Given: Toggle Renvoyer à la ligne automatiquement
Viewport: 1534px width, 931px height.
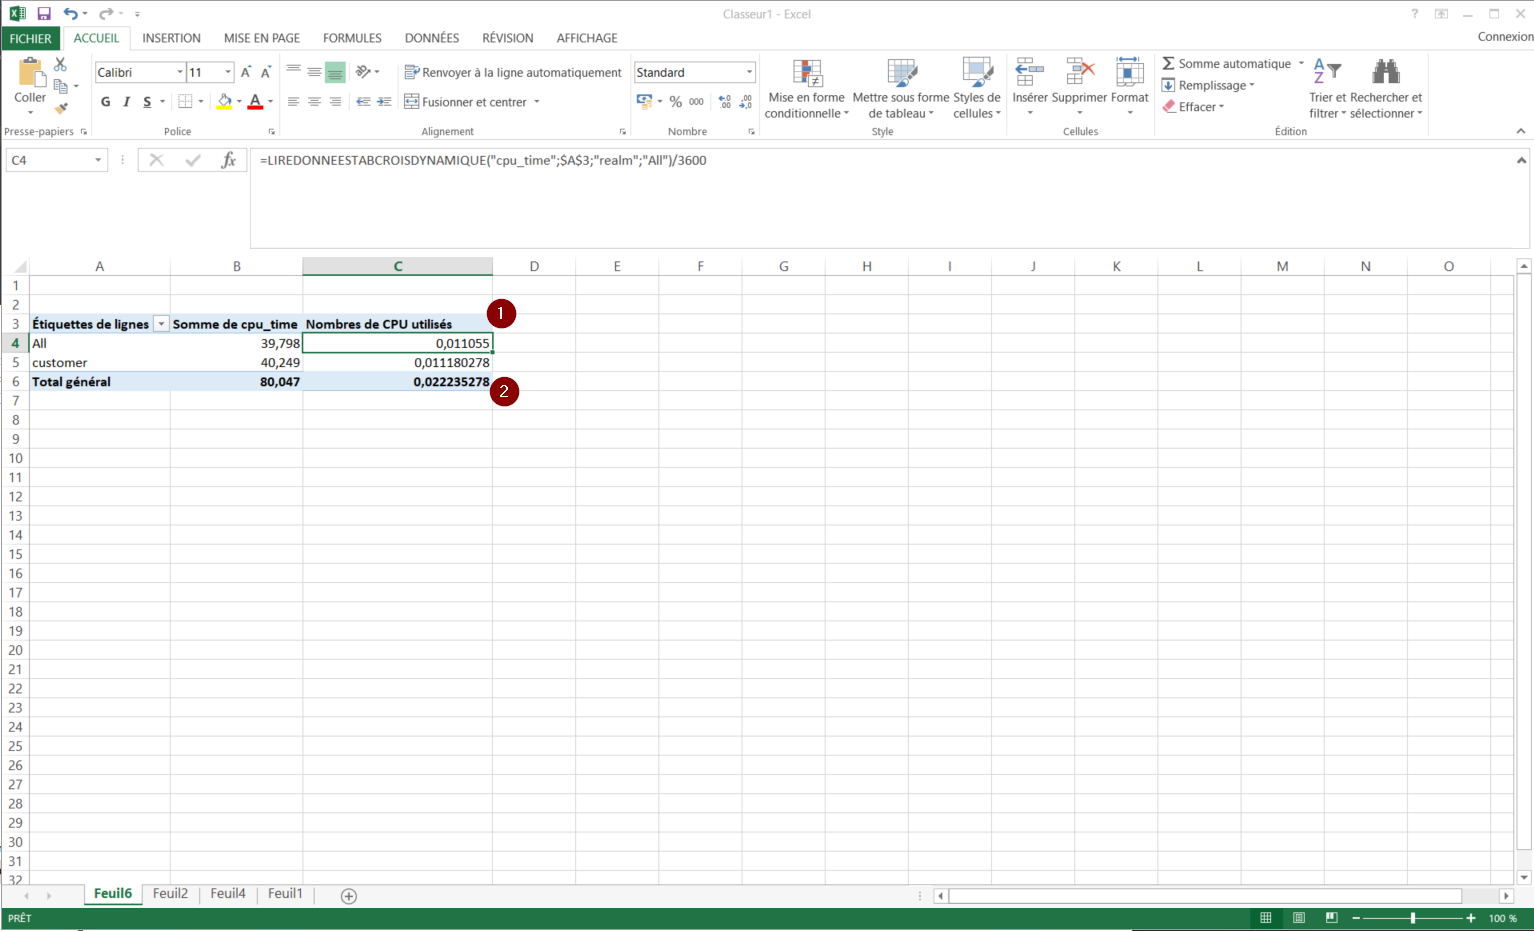Looking at the screenshot, I should [x=513, y=72].
